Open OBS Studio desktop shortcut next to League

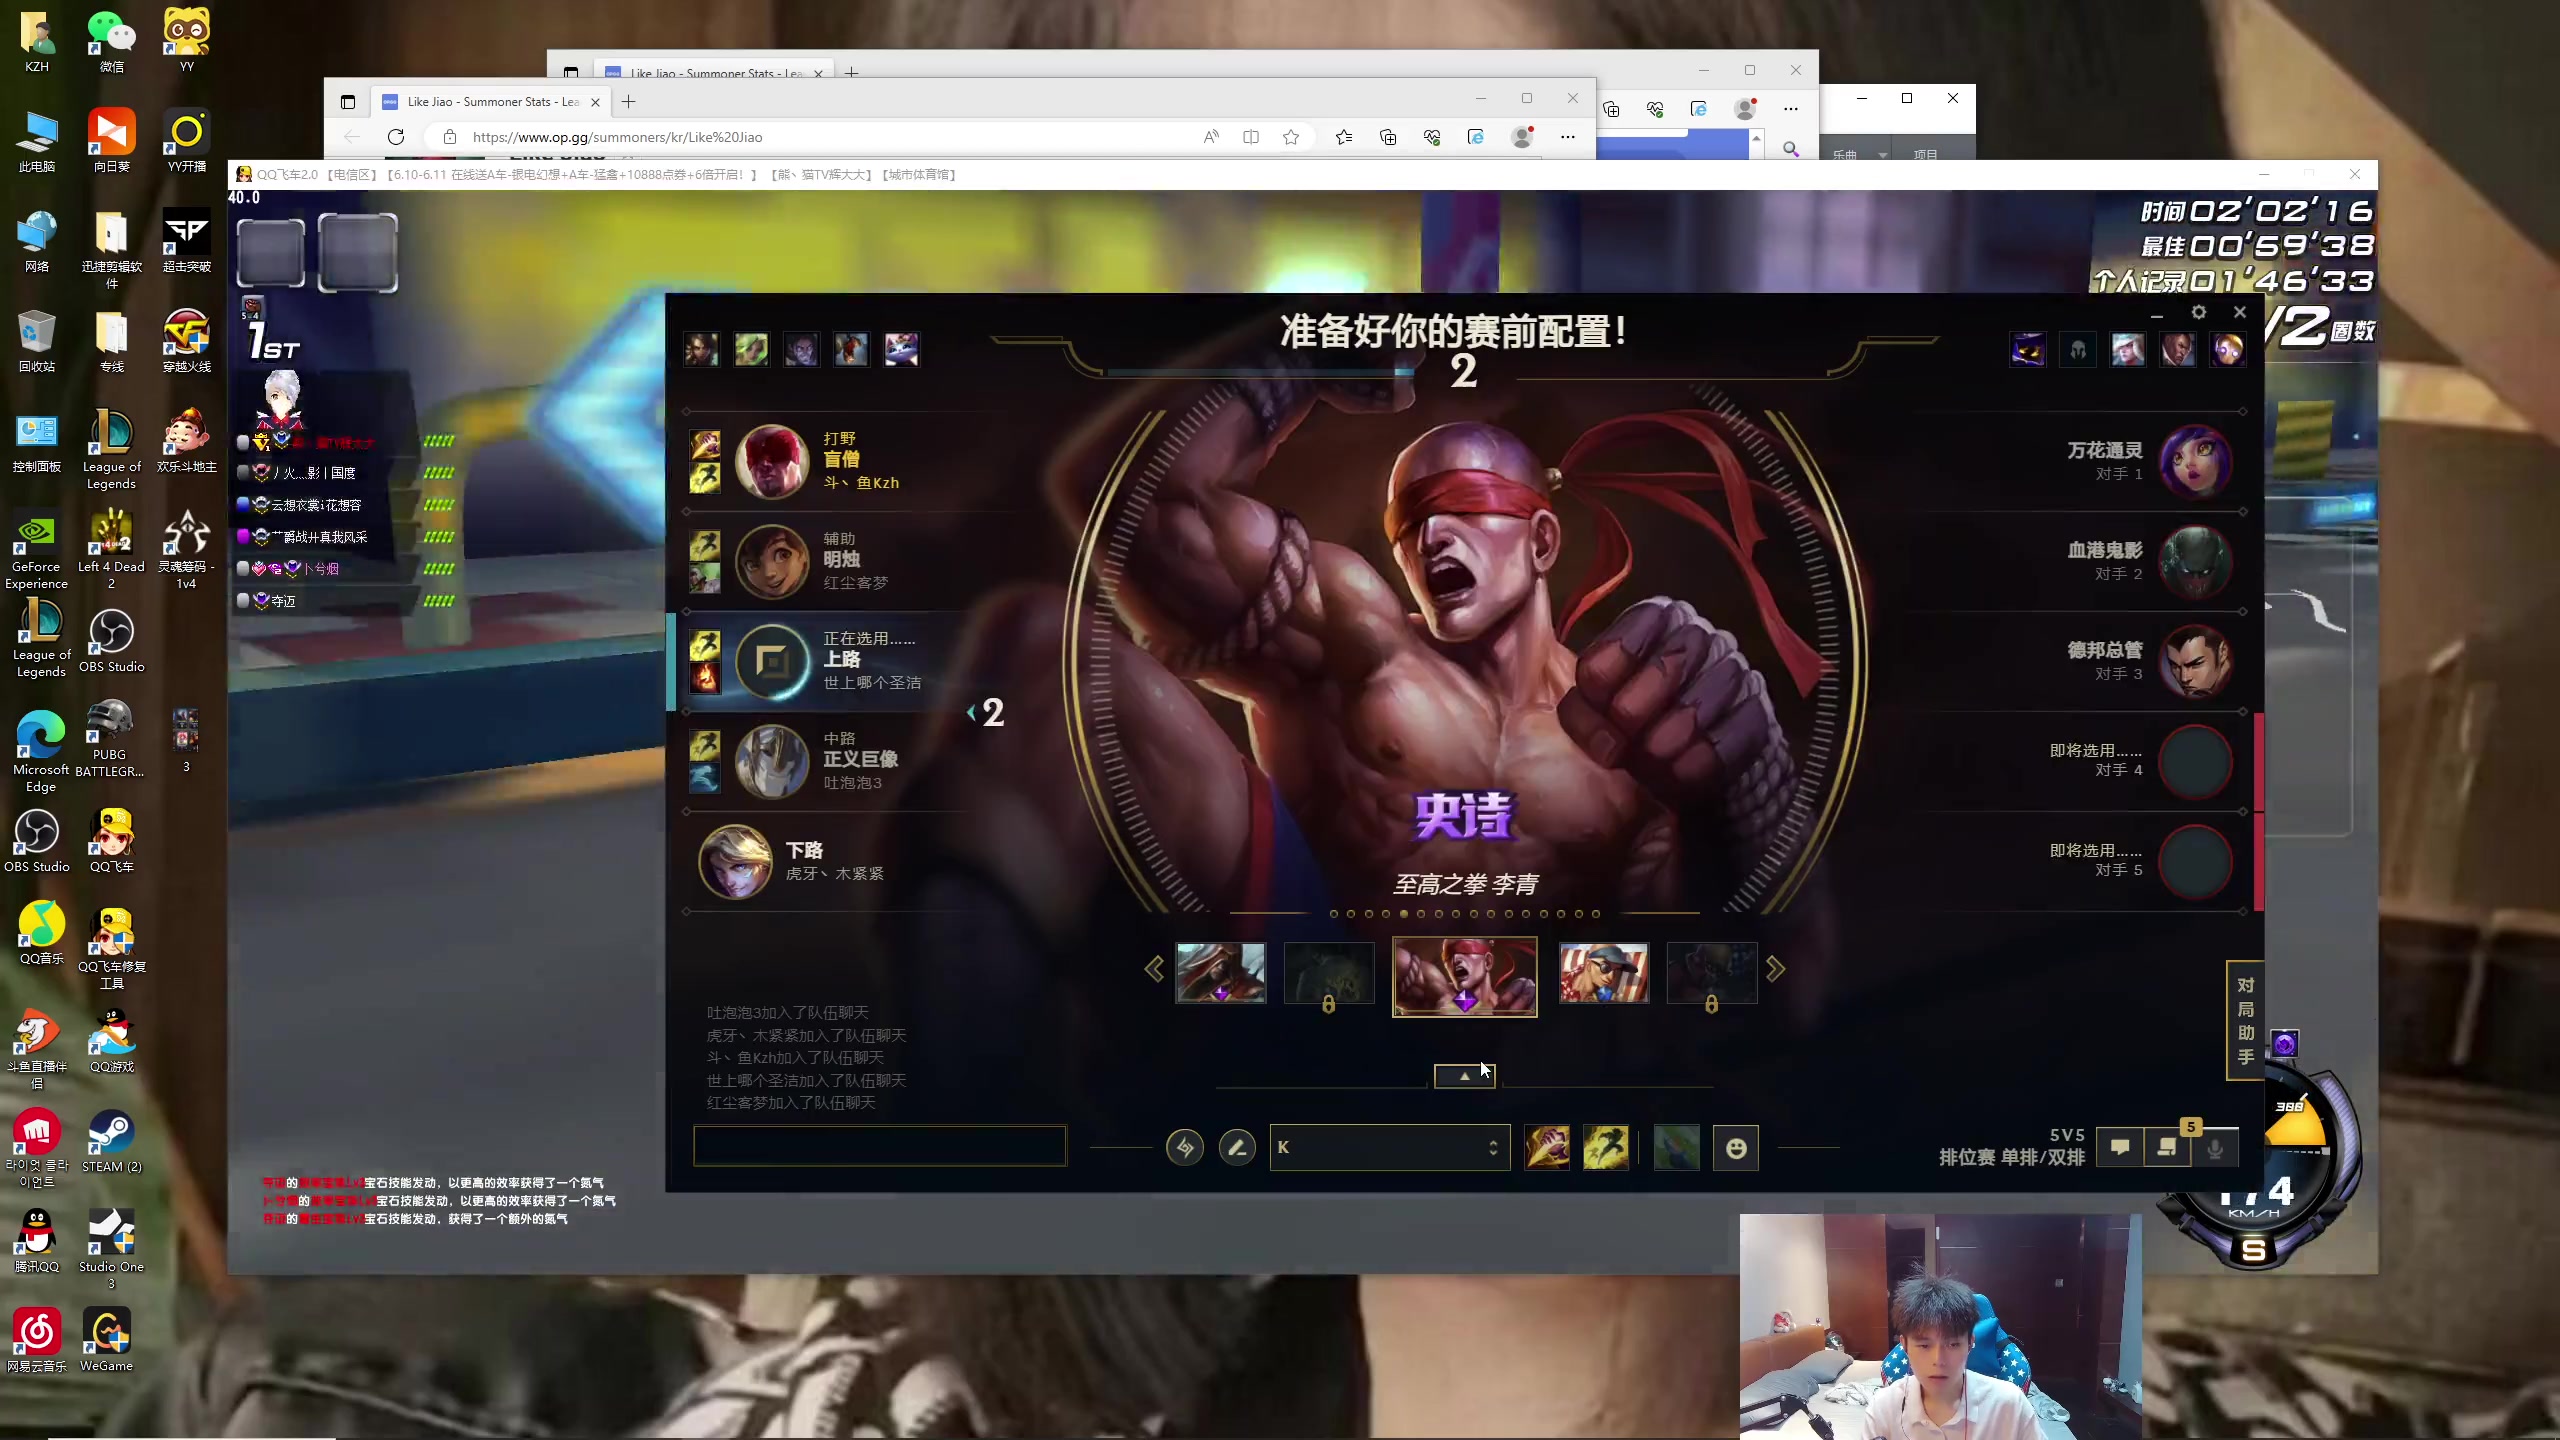(x=111, y=641)
